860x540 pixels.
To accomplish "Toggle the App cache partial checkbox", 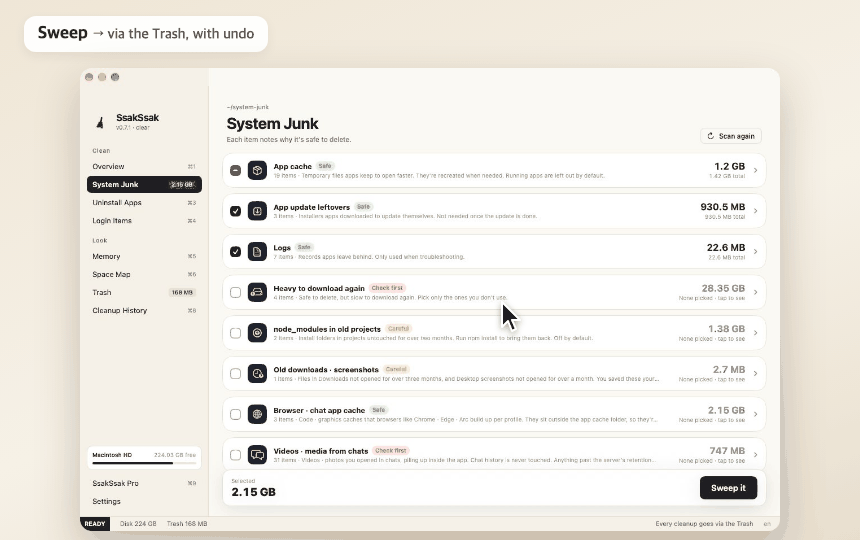I will pyautogui.click(x=235, y=170).
